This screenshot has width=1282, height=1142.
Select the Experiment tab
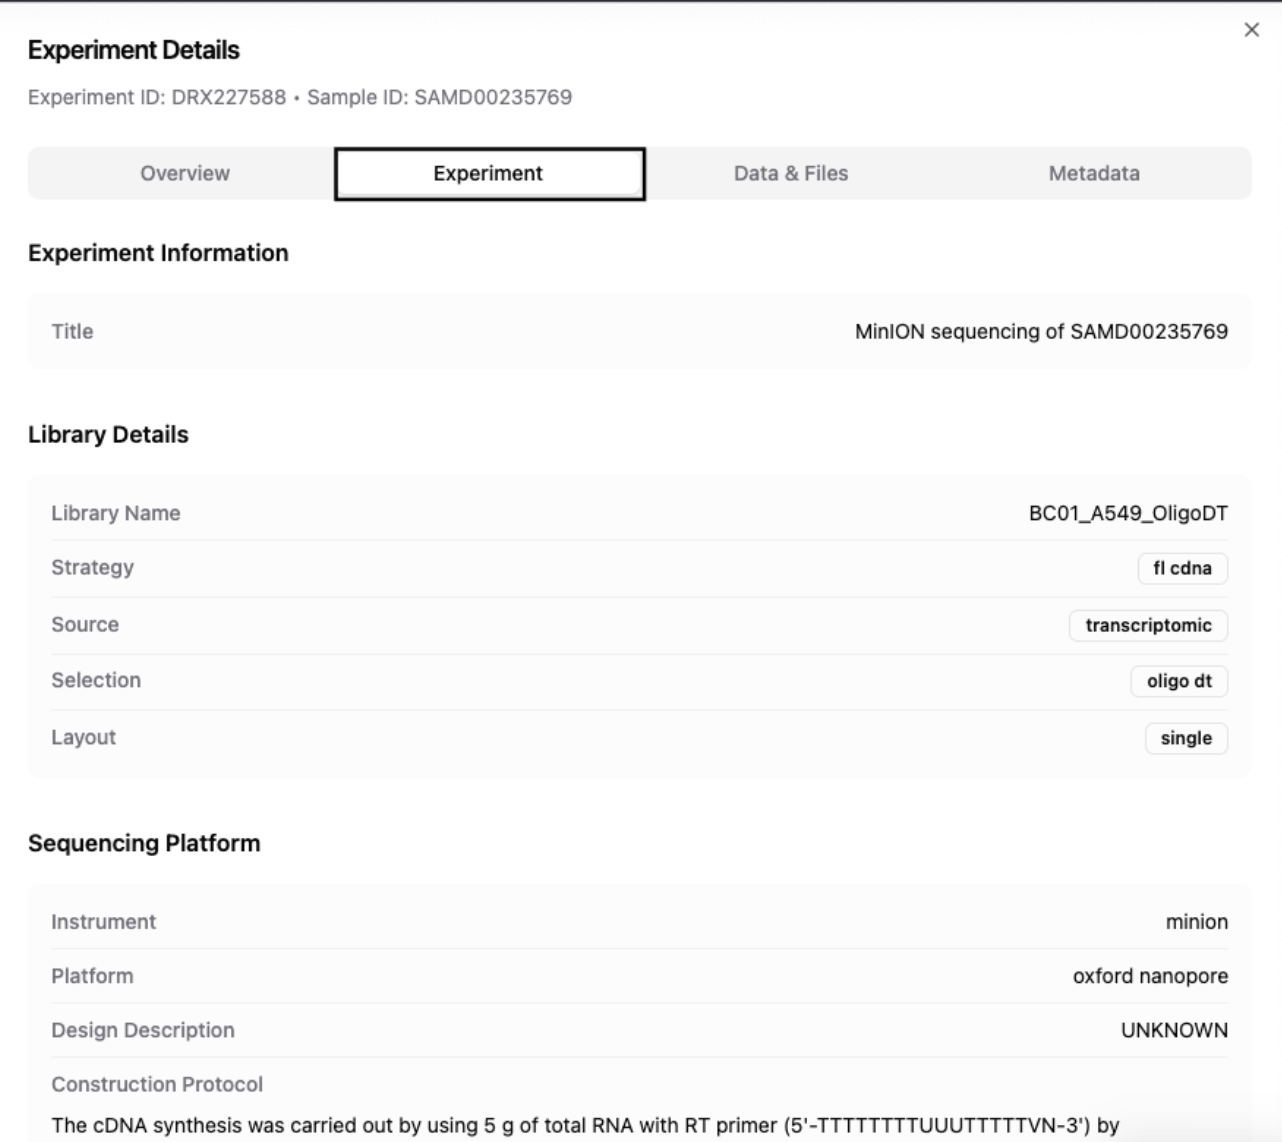coord(488,173)
